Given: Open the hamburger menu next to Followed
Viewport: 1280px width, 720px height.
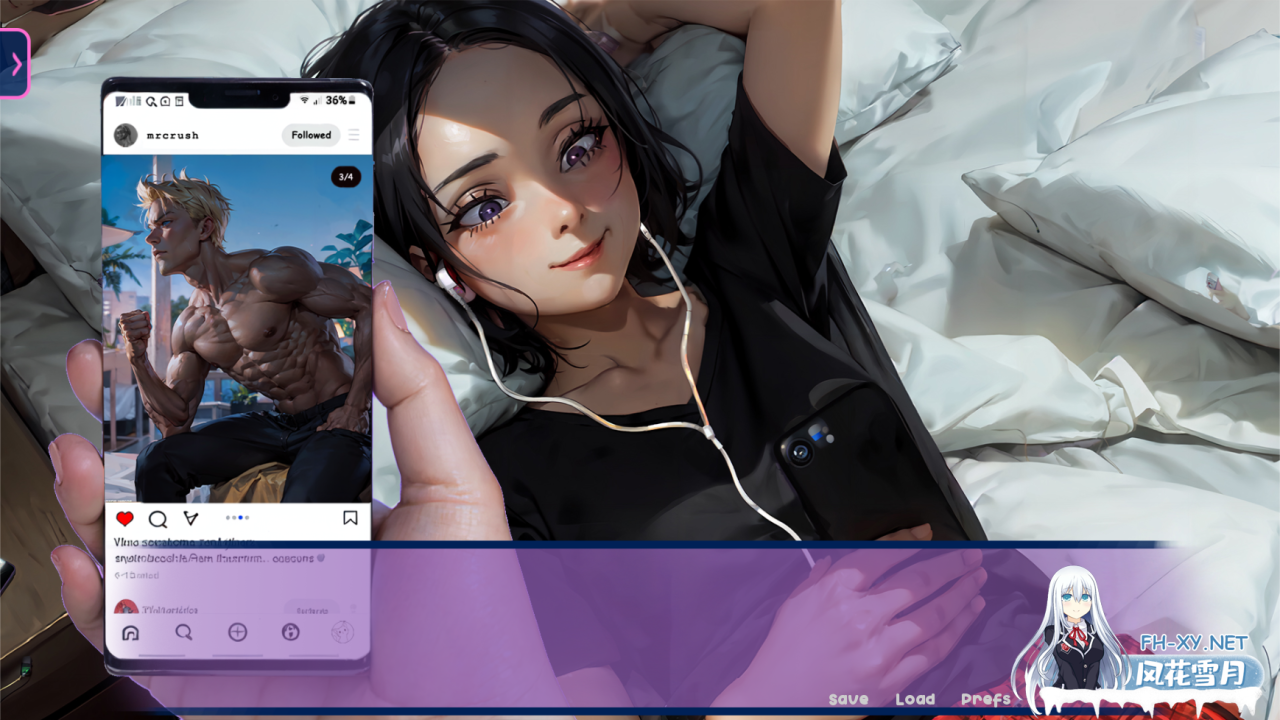Looking at the screenshot, I should (354, 135).
